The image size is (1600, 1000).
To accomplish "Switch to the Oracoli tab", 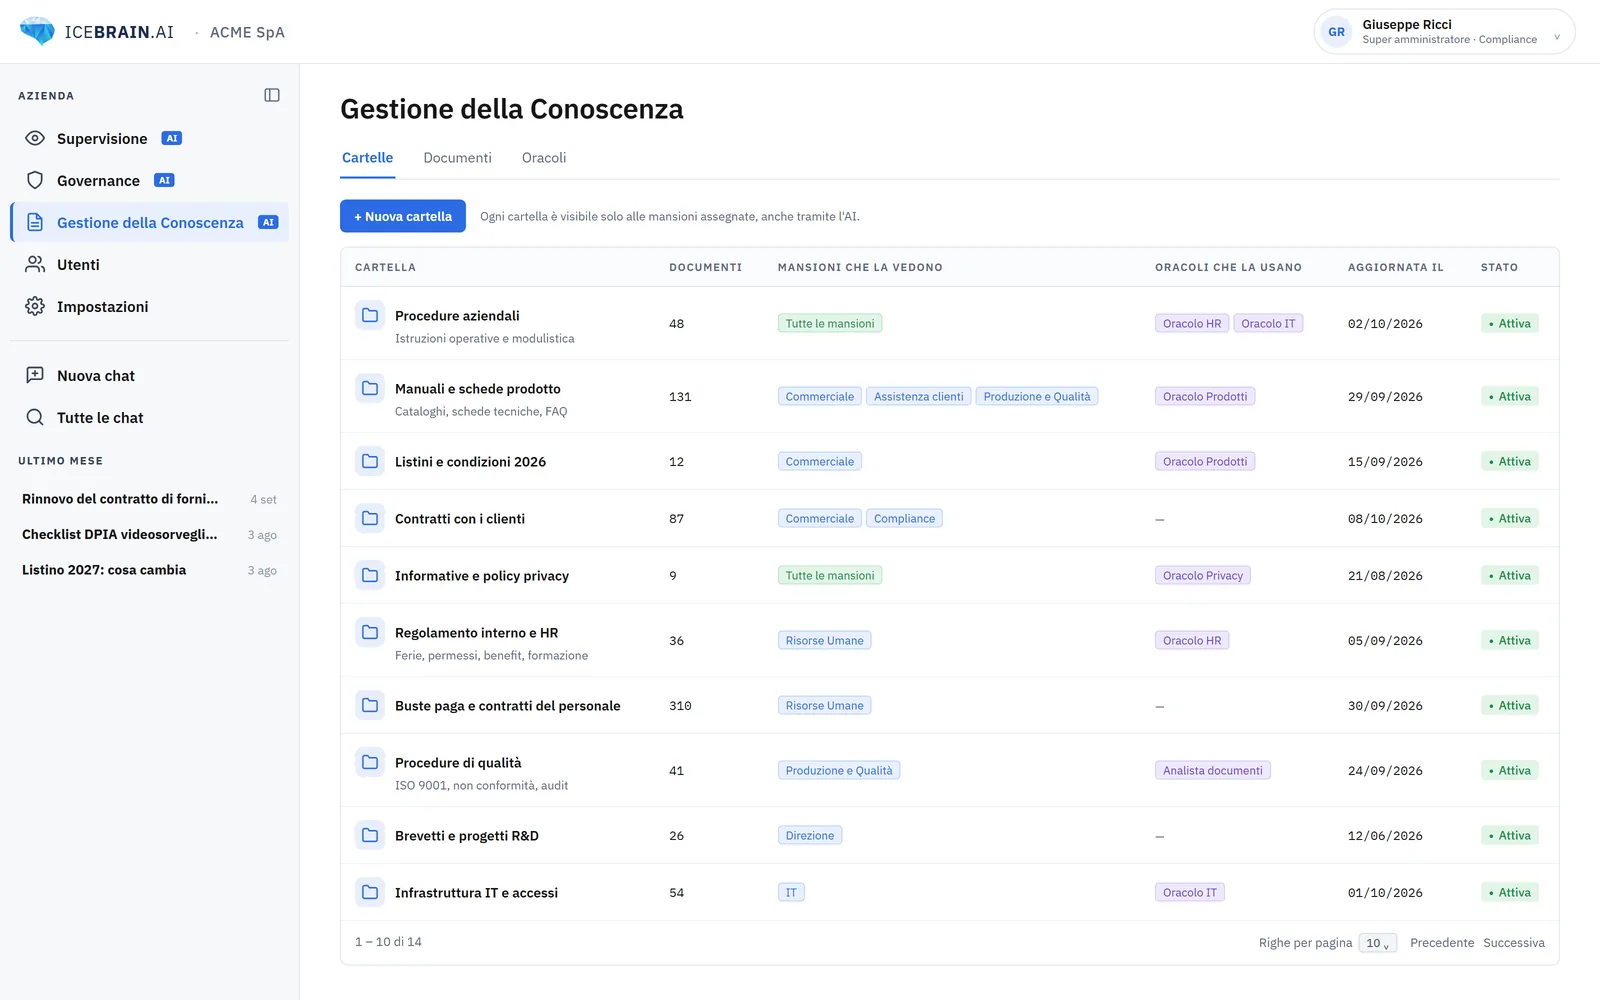I will [544, 158].
